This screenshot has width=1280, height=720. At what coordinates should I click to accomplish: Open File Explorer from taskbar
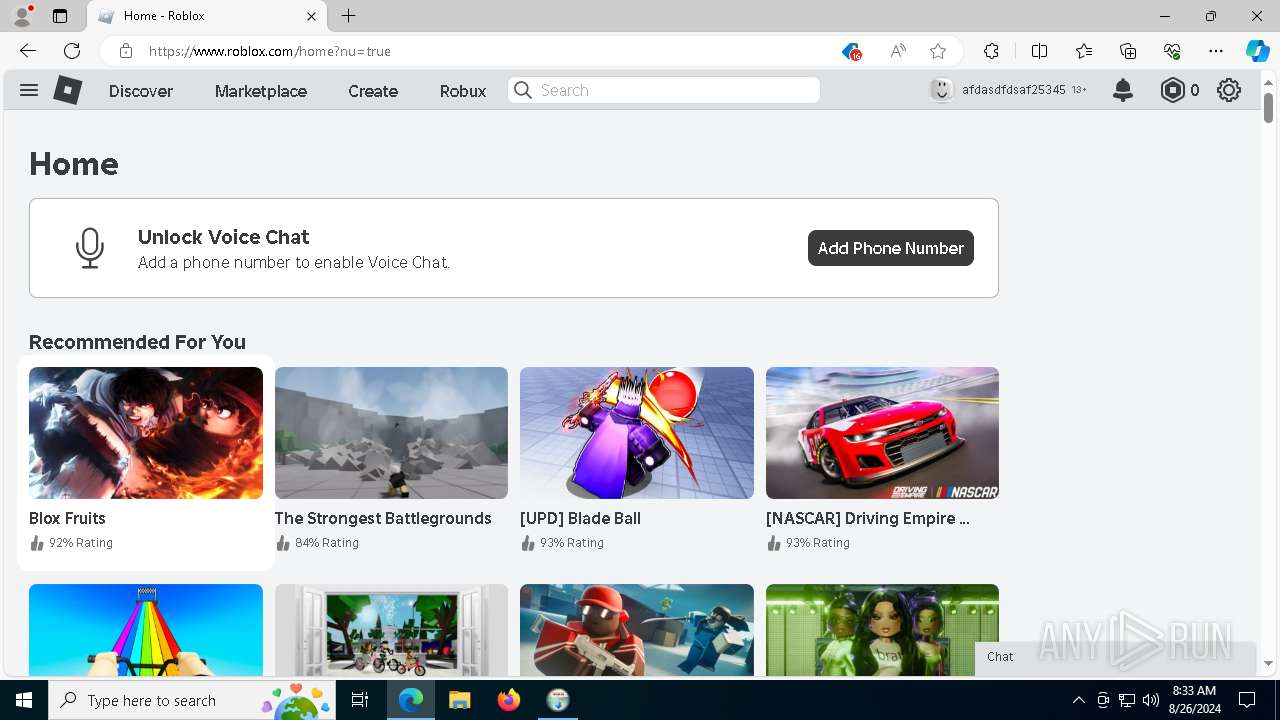point(459,700)
